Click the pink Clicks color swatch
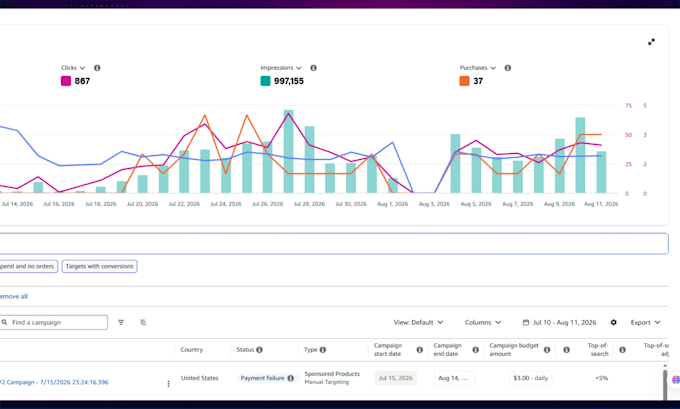This screenshot has height=409, width=680. pos(65,81)
